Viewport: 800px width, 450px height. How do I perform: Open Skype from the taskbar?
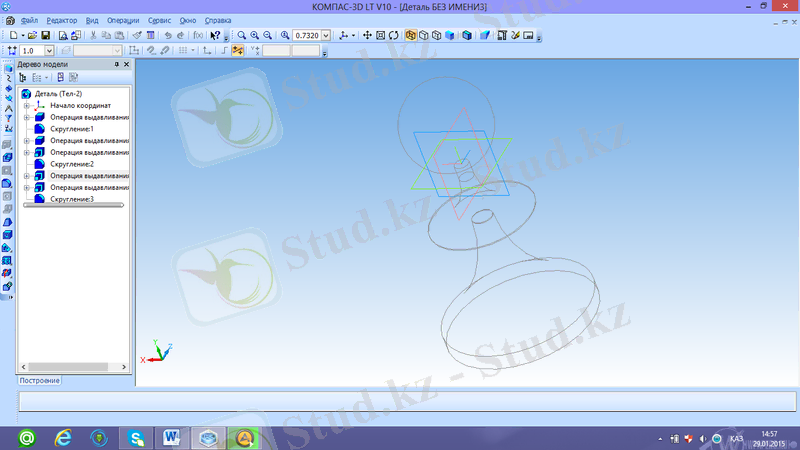(135, 437)
